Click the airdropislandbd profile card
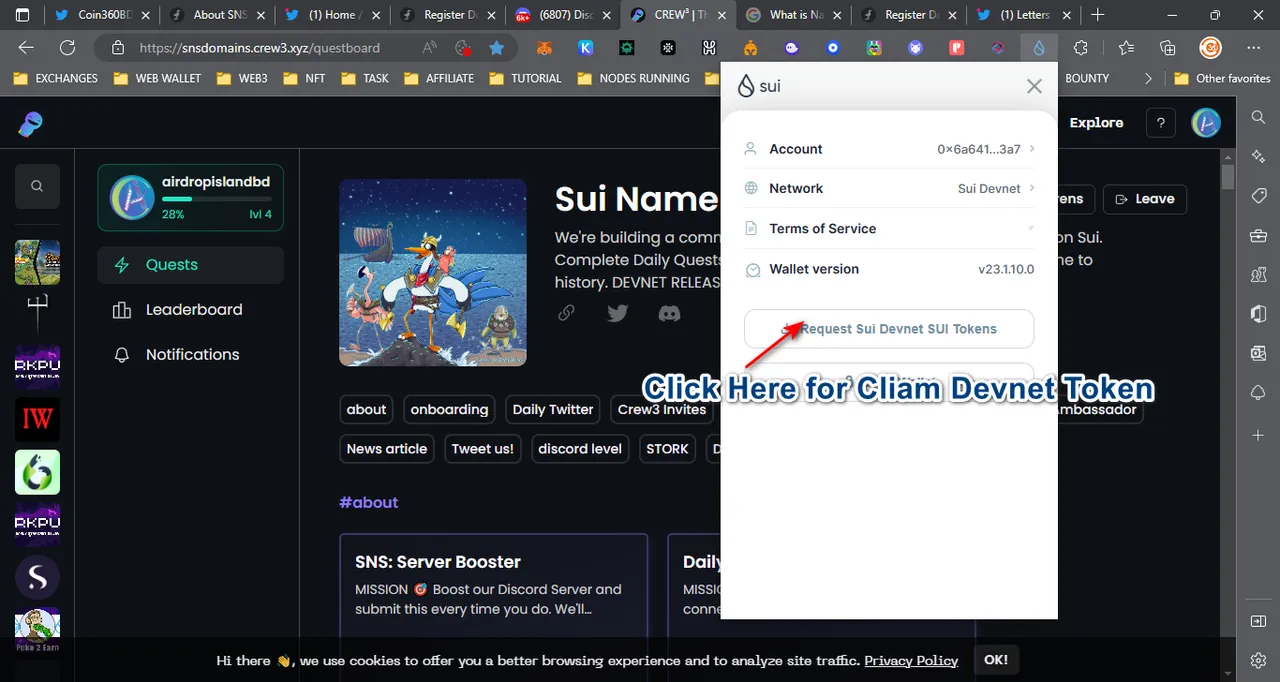The height and width of the screenshot is (682, 1280). tap(190, 197)
